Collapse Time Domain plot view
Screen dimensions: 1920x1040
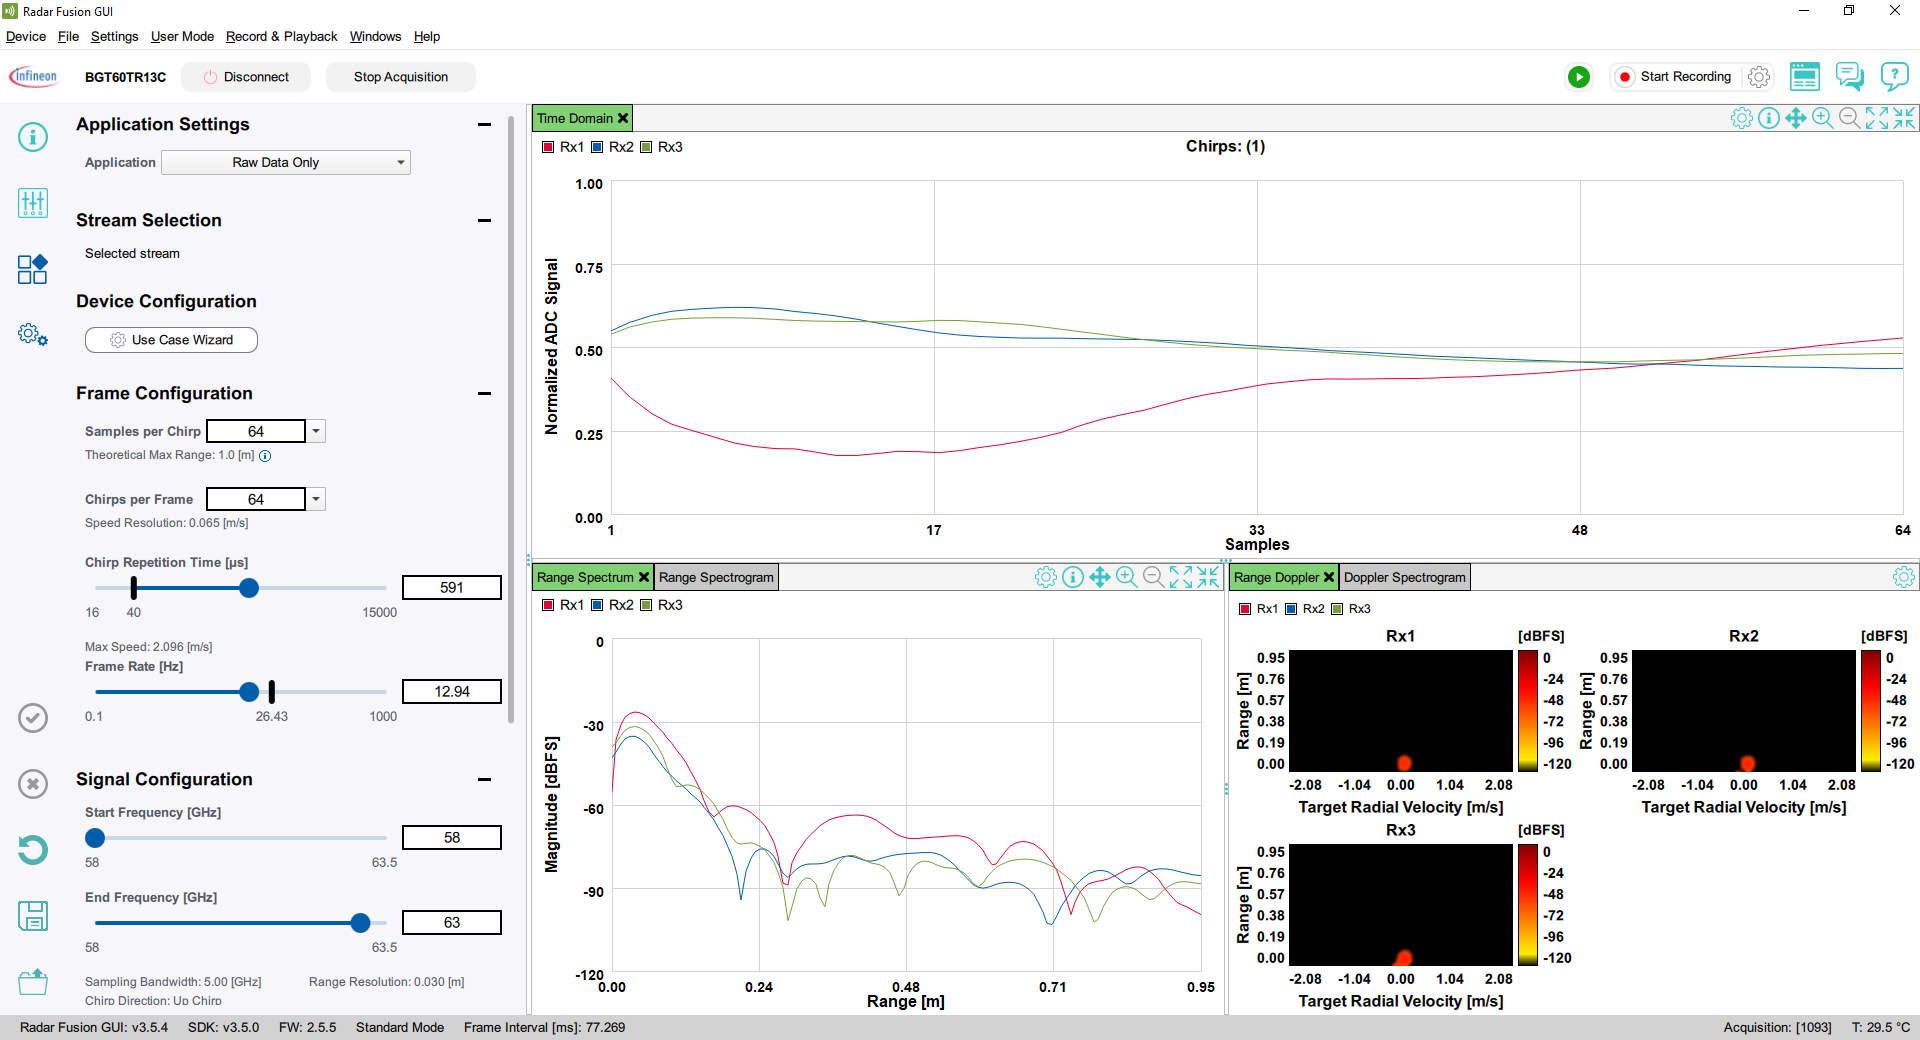click(1904, 118)
